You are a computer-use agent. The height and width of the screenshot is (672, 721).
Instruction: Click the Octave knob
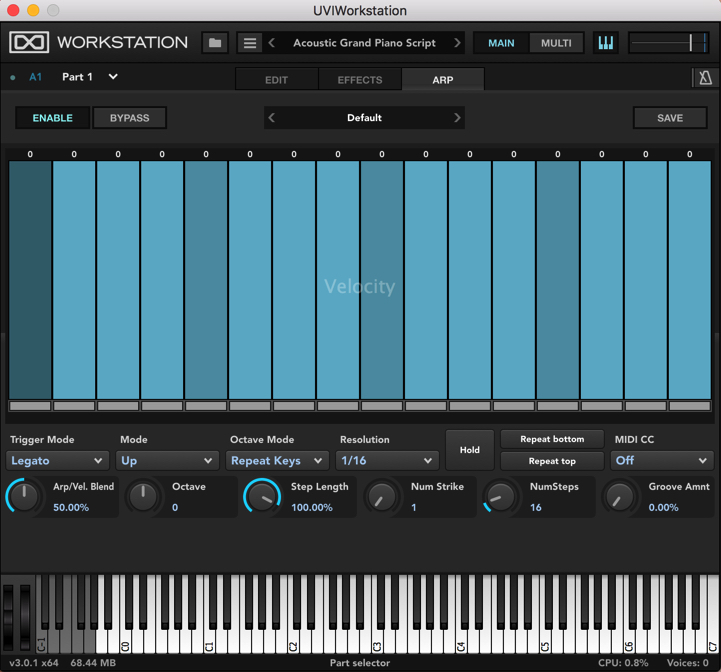click(143, 496)
